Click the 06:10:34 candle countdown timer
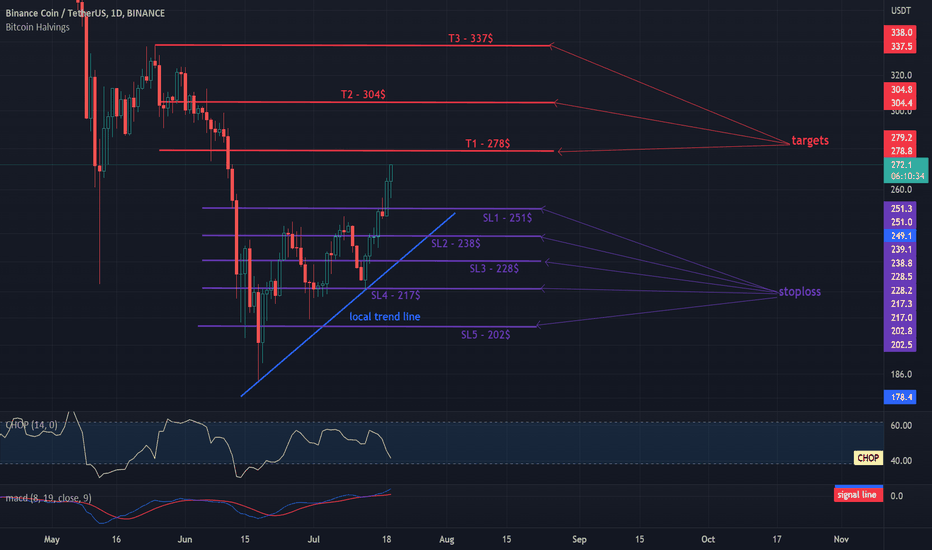Image resolution: width=932 pixels, height=550 pixels. (x=907, y=177)
